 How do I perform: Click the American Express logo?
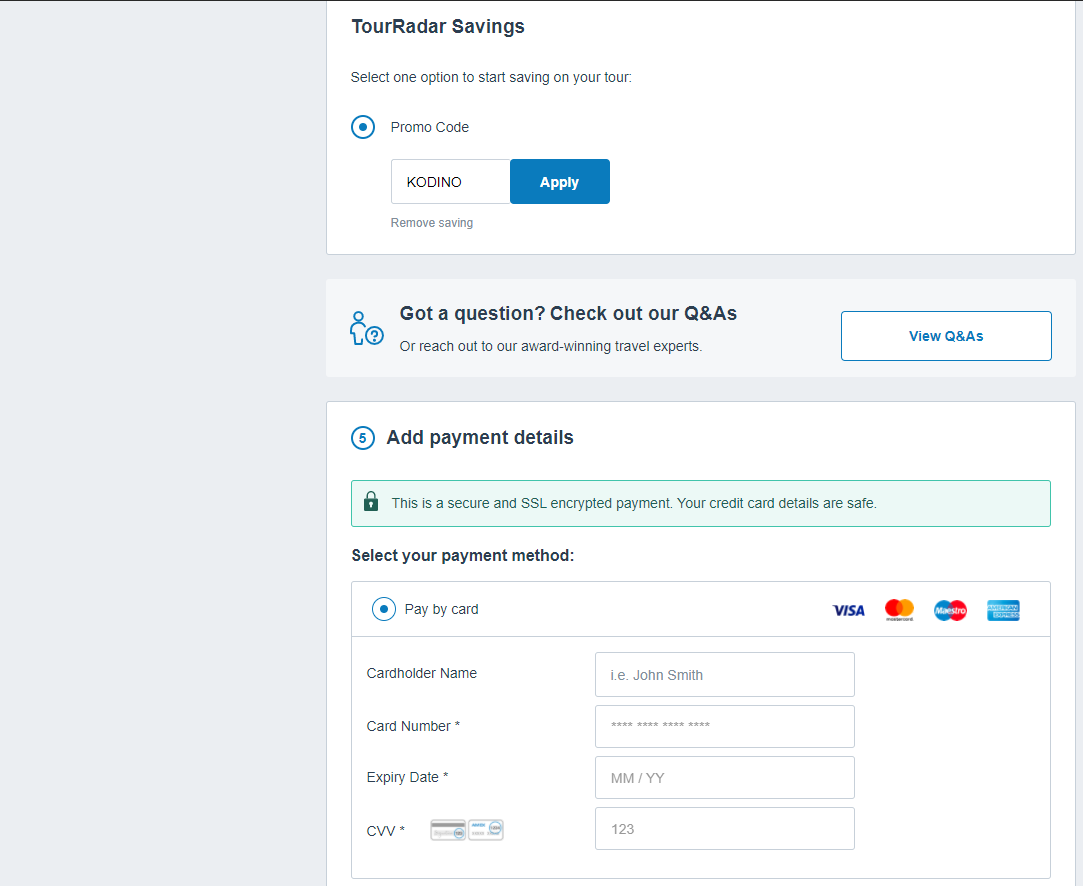[x=1004, y=610]
